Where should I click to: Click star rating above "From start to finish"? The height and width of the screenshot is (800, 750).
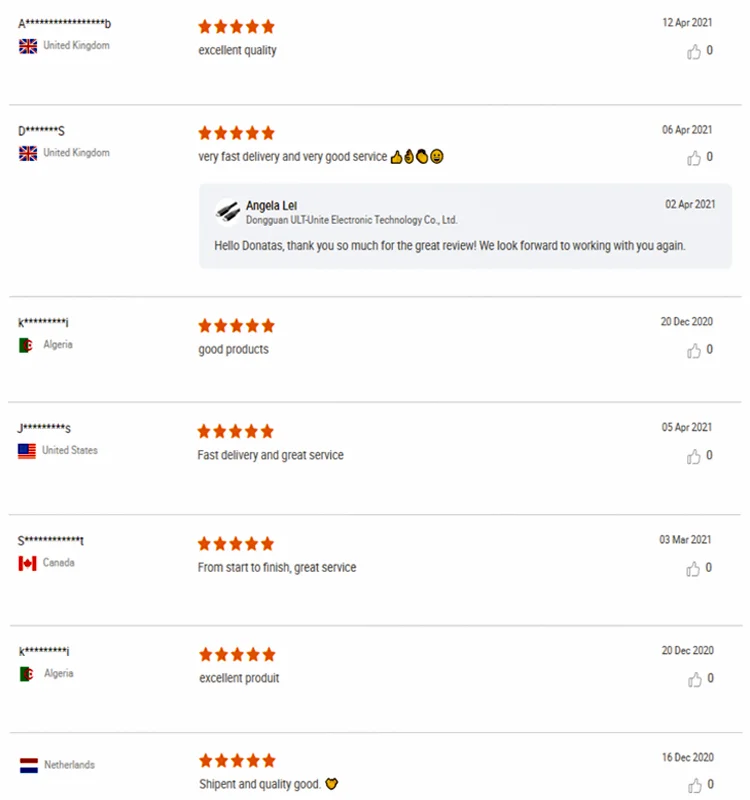(x=236, y=544)
